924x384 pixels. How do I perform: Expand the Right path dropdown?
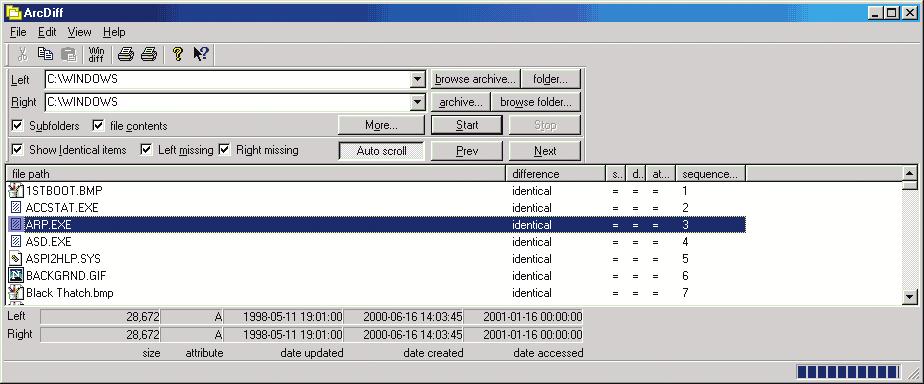418,102
